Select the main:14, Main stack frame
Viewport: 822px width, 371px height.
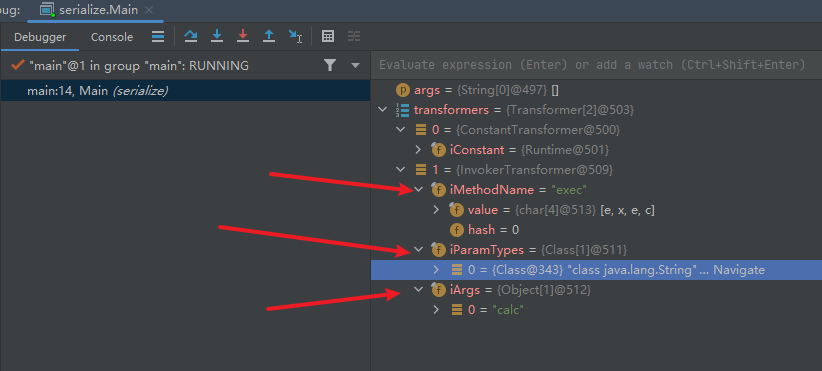185,91
